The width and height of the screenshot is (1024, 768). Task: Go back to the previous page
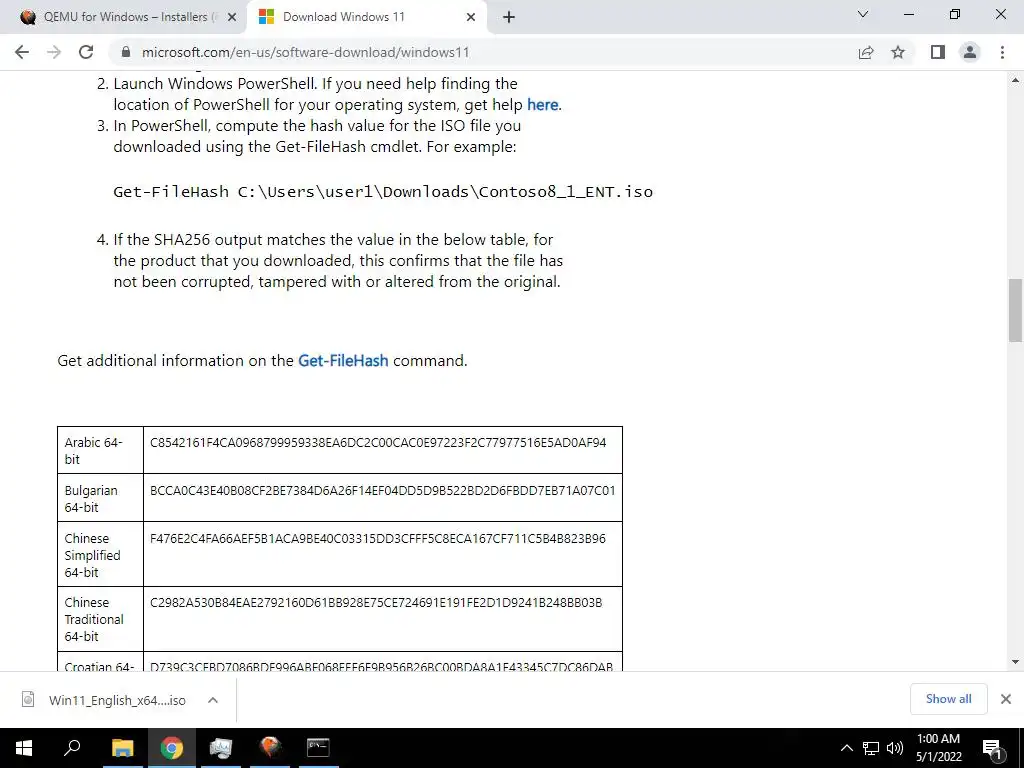pyautogui.click(x=22, y=52)
